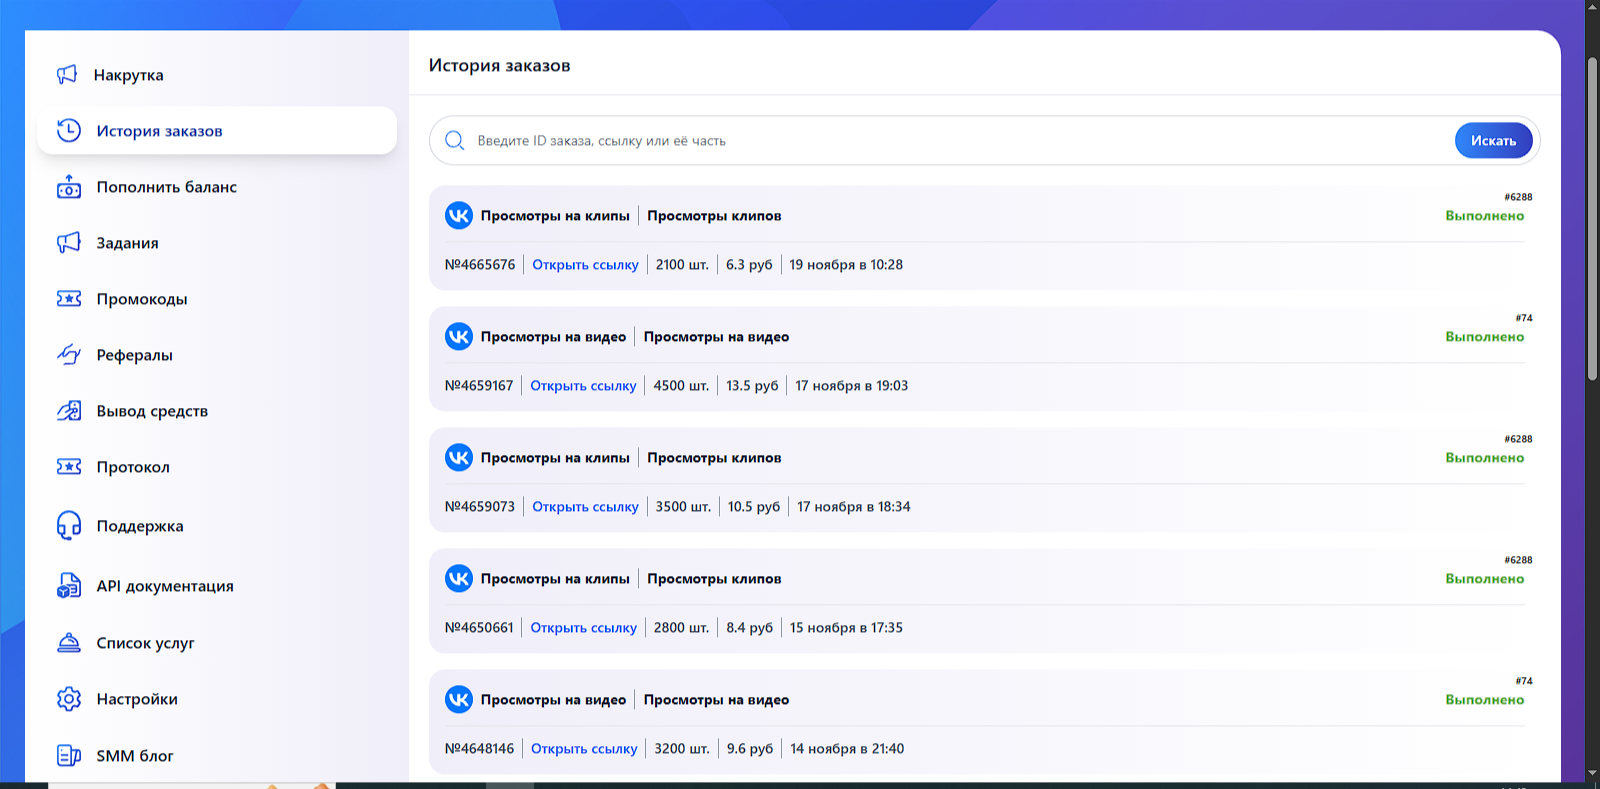Open the SMM блог section

click(135, 756)
